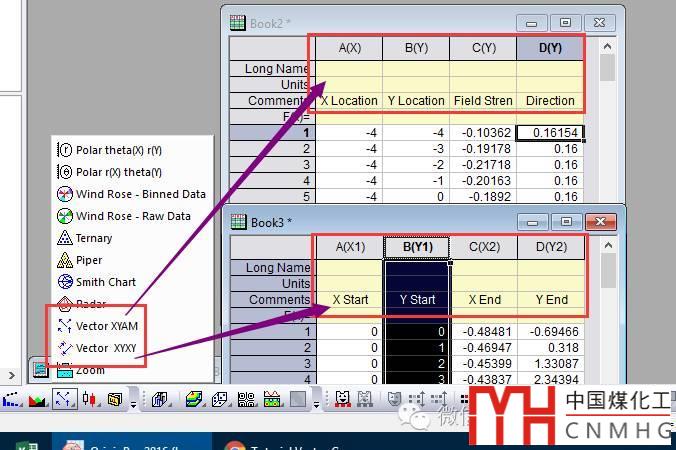Click the vector plot button in bottom toolbar

click(63, 400)
